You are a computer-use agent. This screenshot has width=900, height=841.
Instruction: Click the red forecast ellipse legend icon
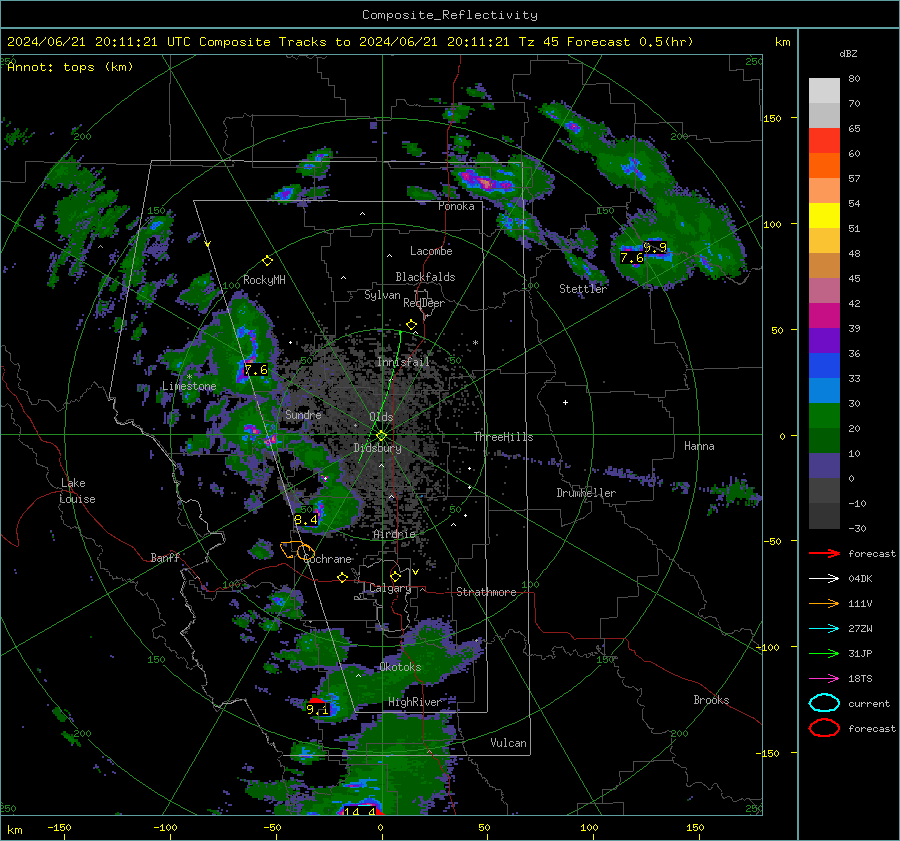pos(824,728)
